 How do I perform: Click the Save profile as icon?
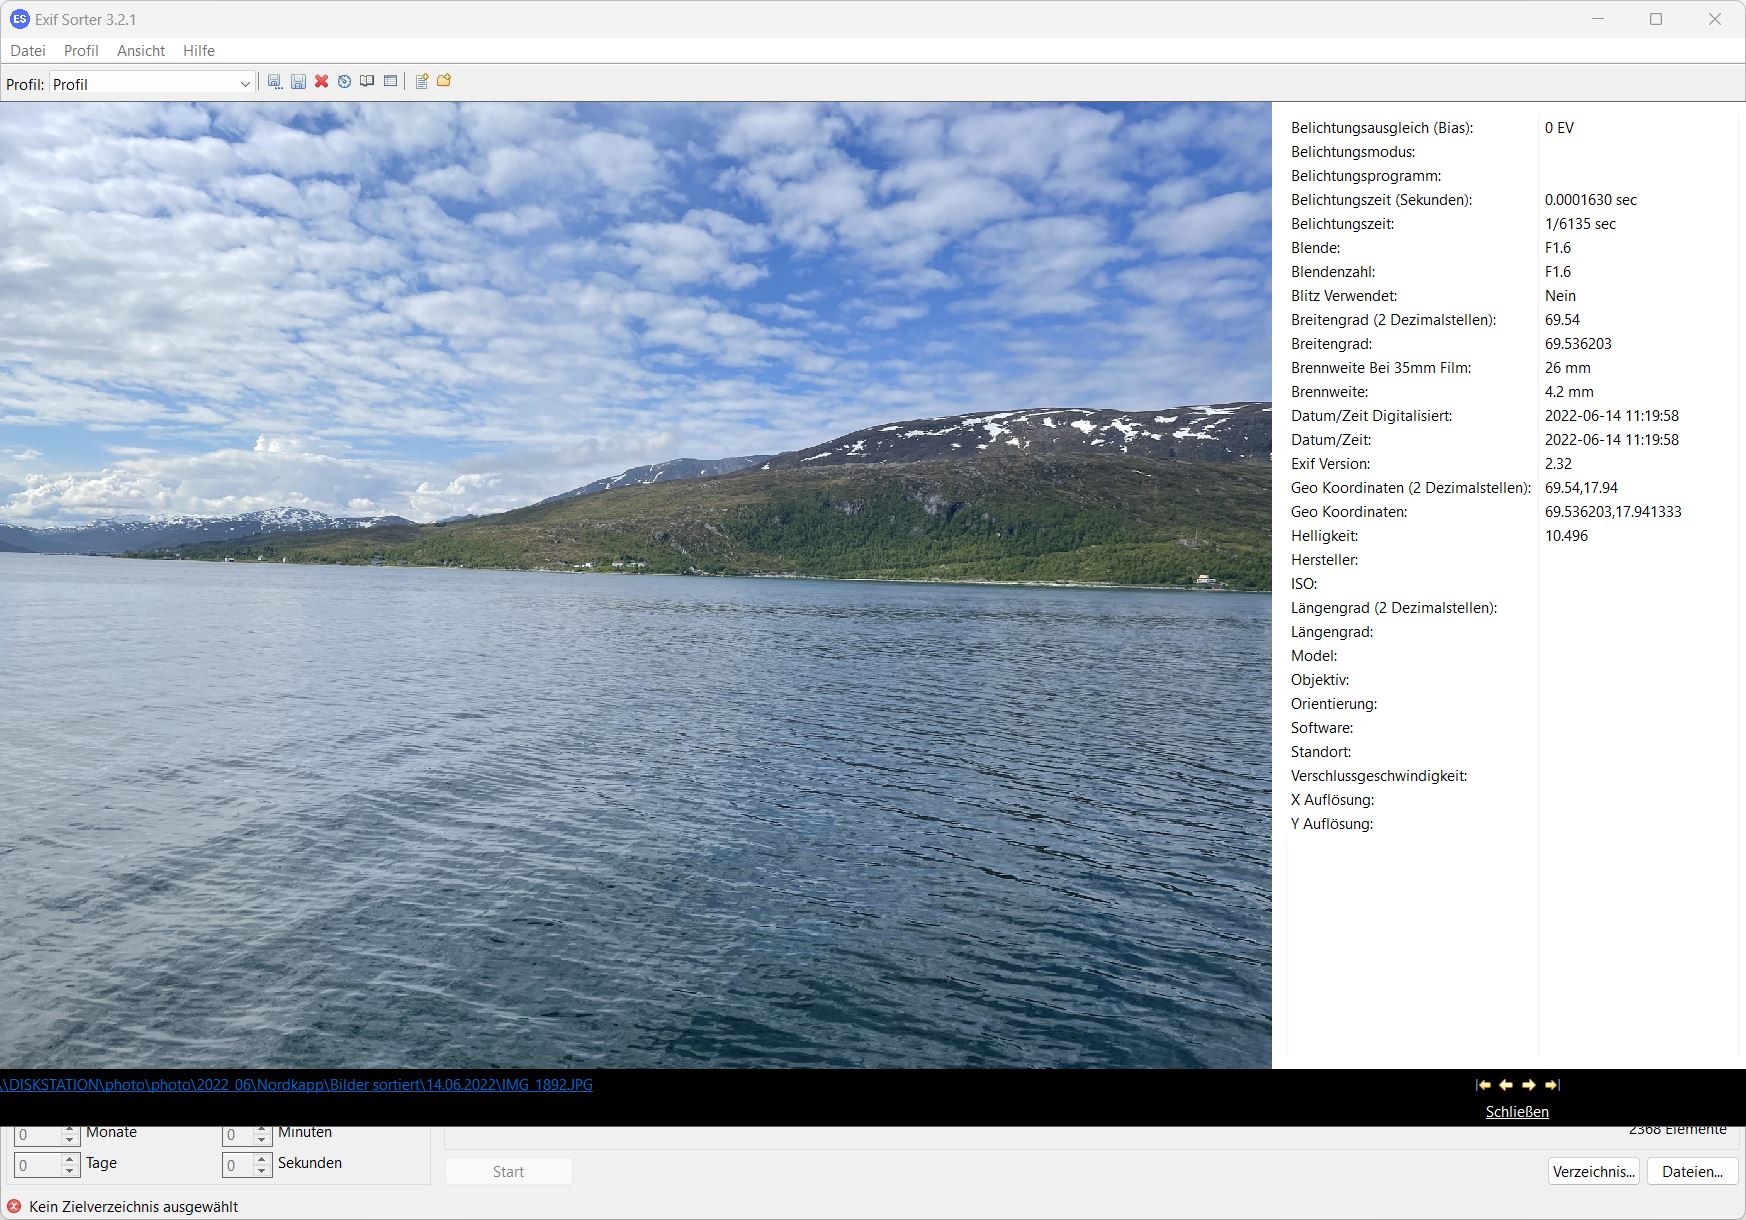tap(275, 82)
